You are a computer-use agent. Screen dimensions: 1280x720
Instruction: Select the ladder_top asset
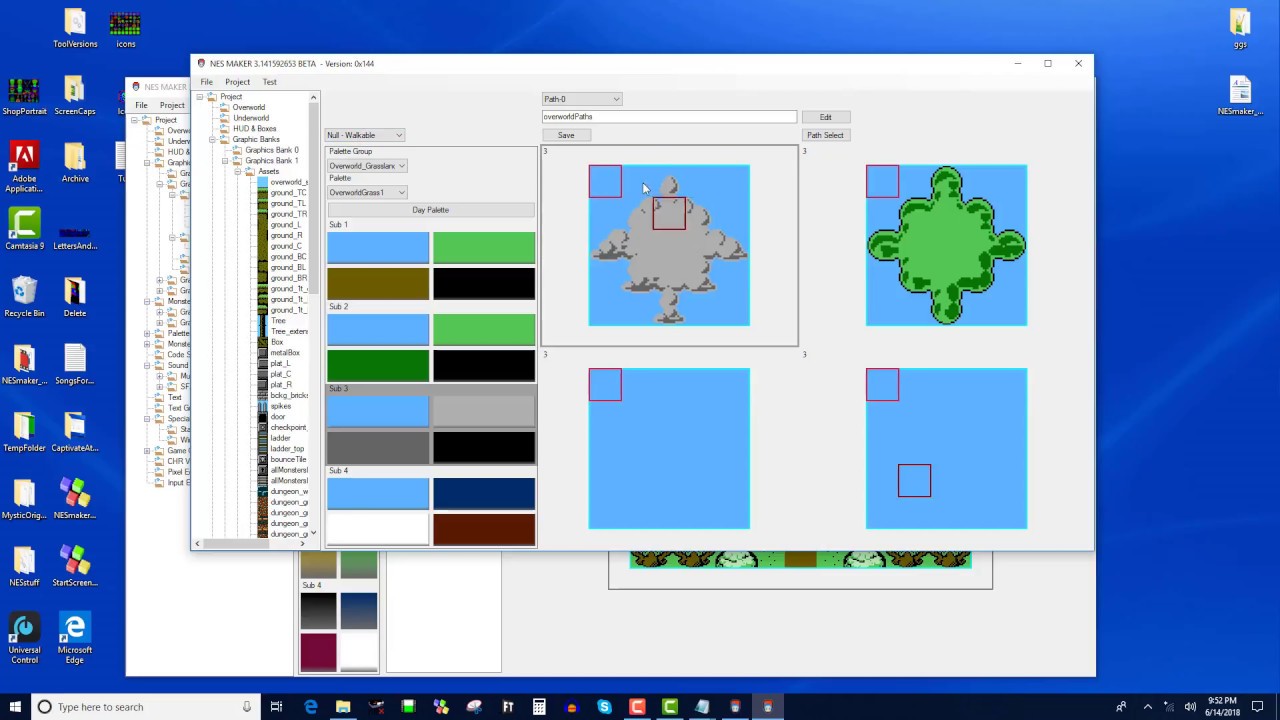click(x=287, y=448)
